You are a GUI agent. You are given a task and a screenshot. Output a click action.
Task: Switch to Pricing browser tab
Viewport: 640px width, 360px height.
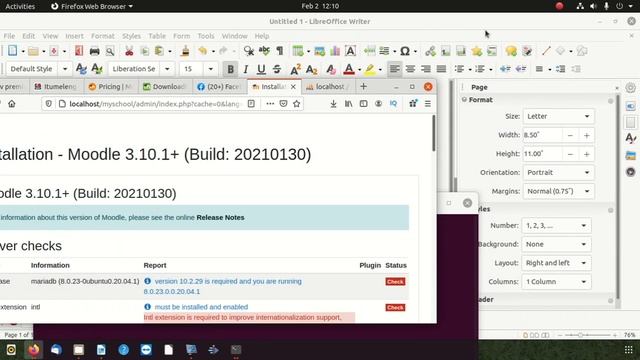pos(110,87)
